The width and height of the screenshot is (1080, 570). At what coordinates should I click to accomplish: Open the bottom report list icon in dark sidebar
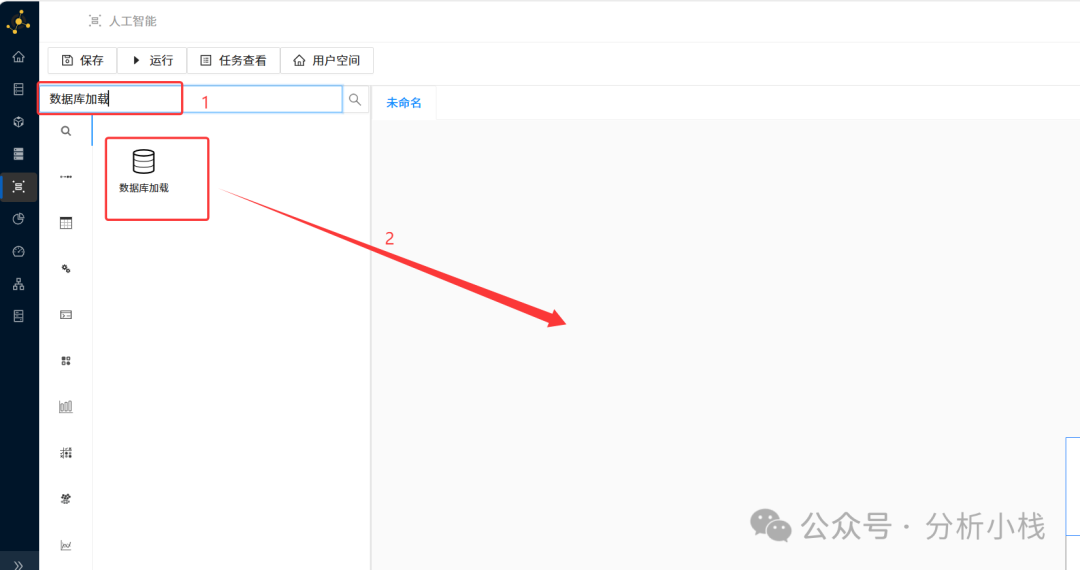[x=19, y=316]
